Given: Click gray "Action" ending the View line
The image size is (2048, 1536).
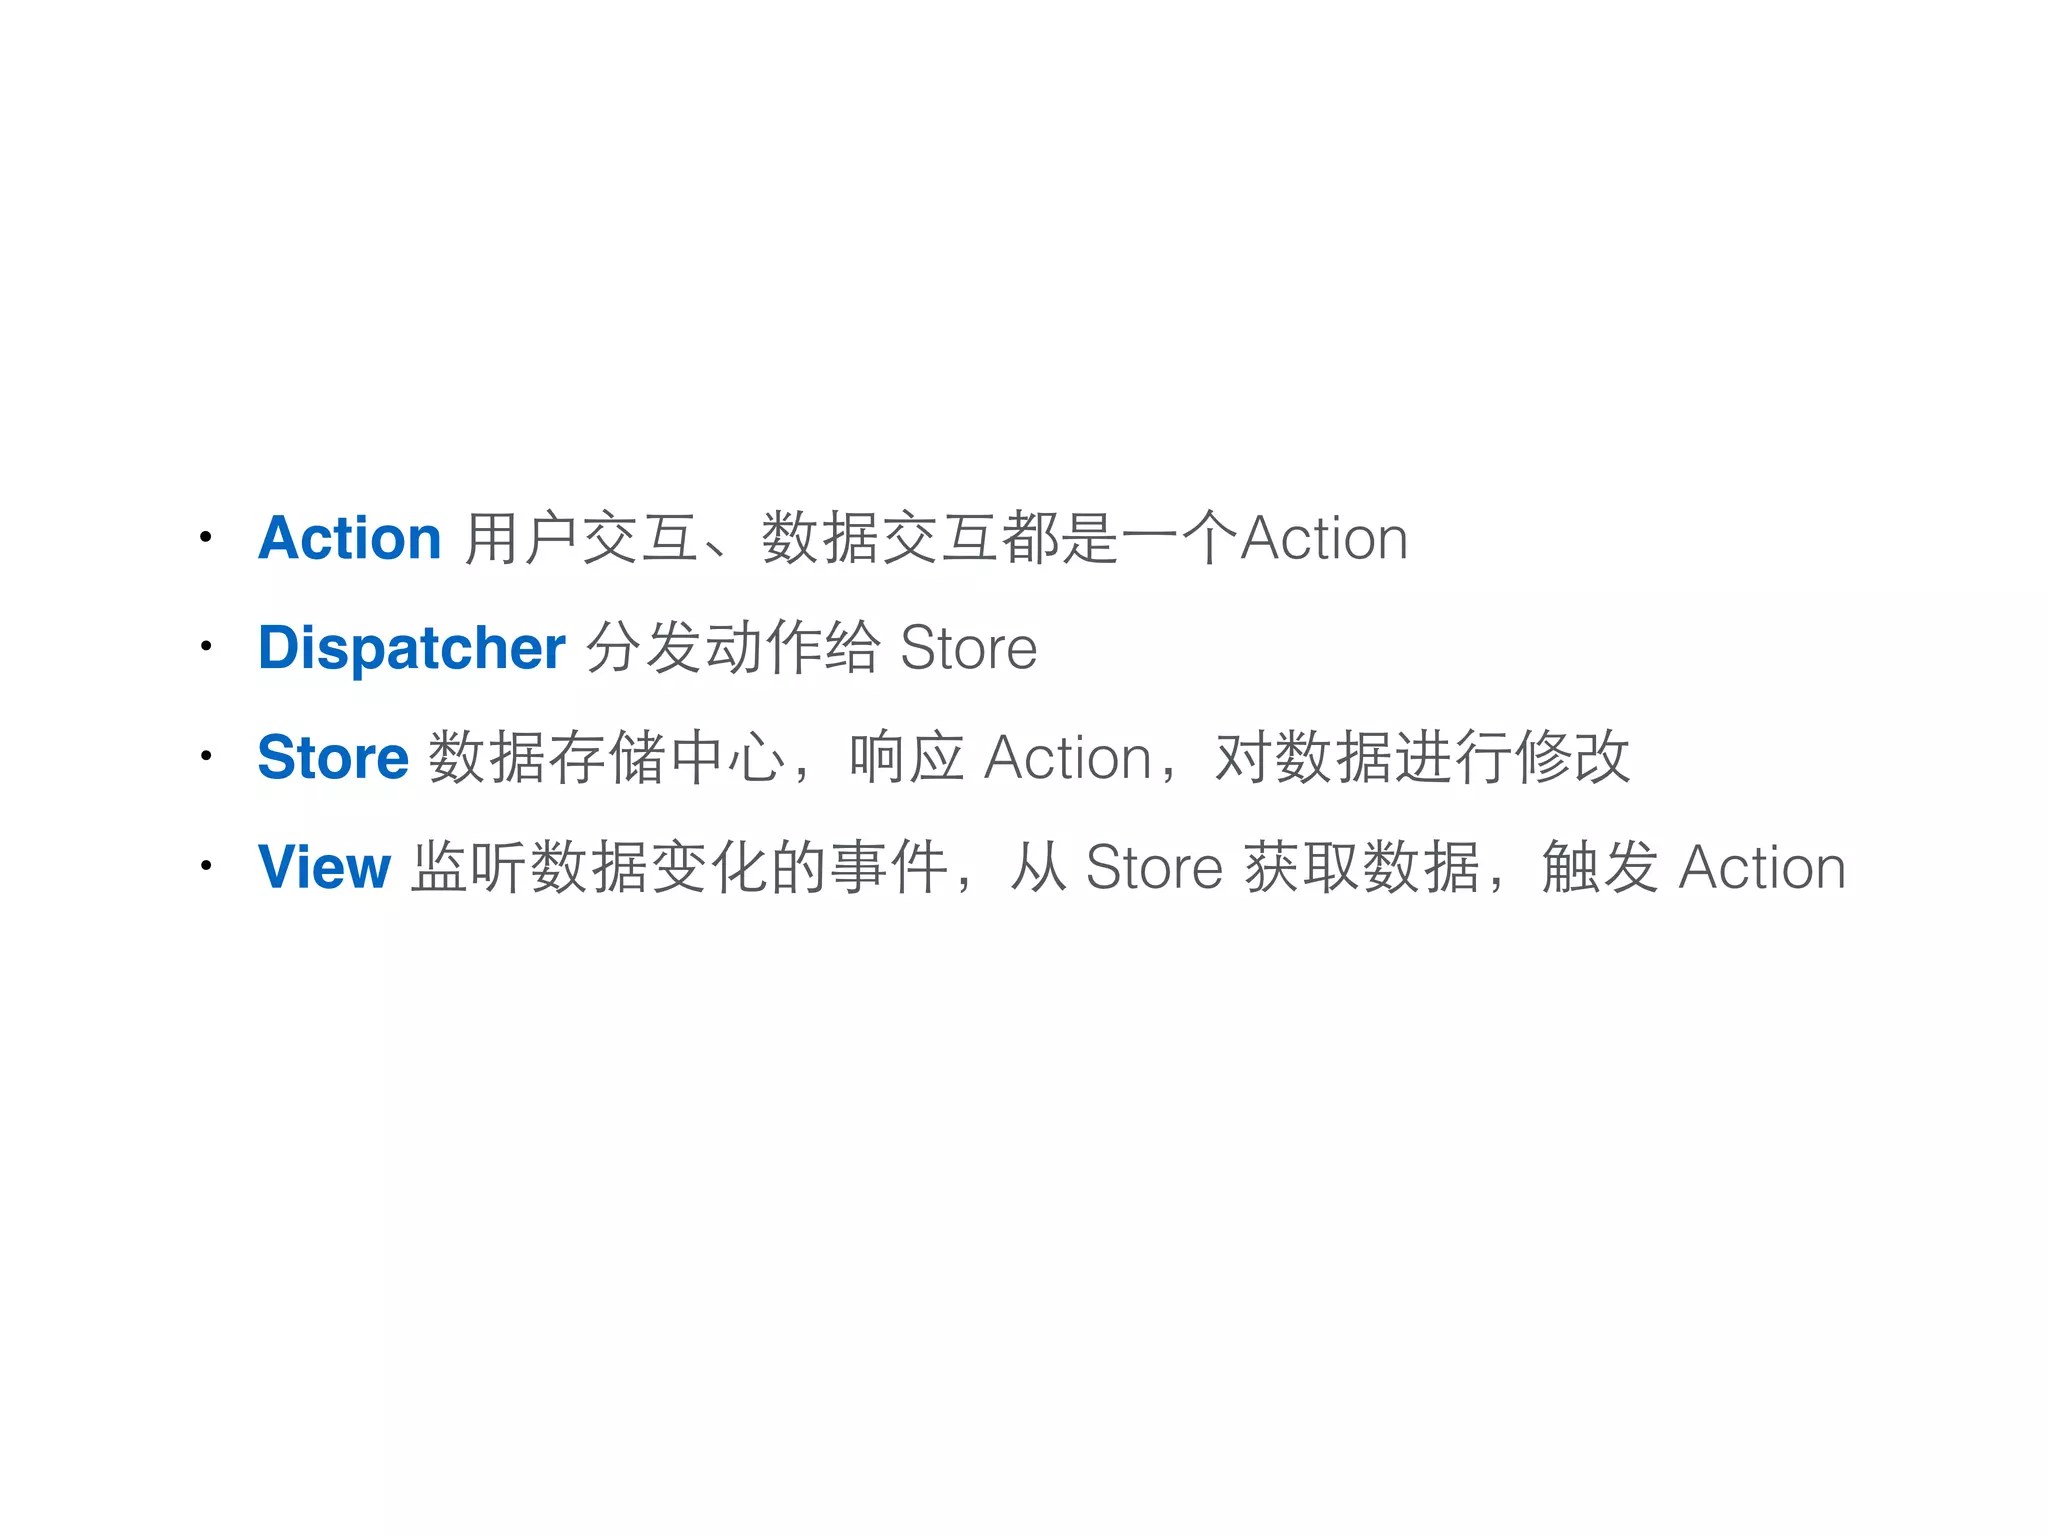Looking at the screenshot, I should 1762,866.
